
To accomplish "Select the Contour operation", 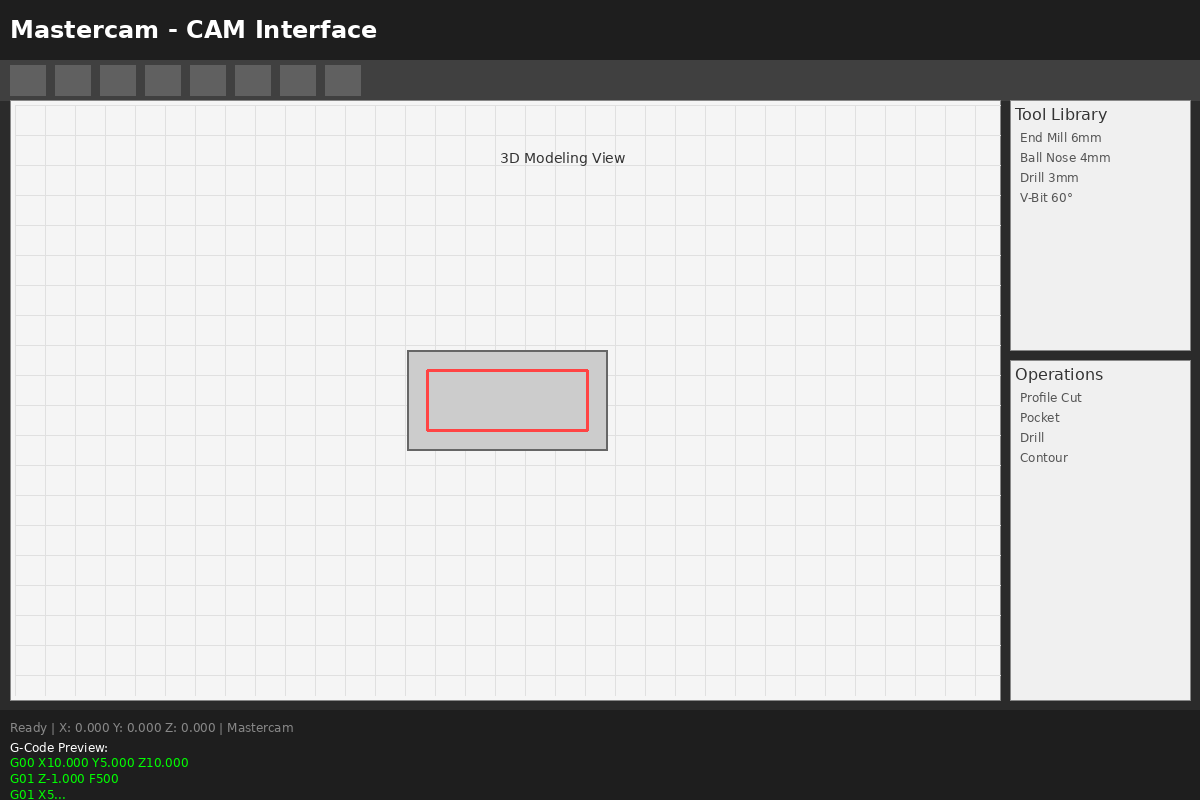I will pos(1043,458).
